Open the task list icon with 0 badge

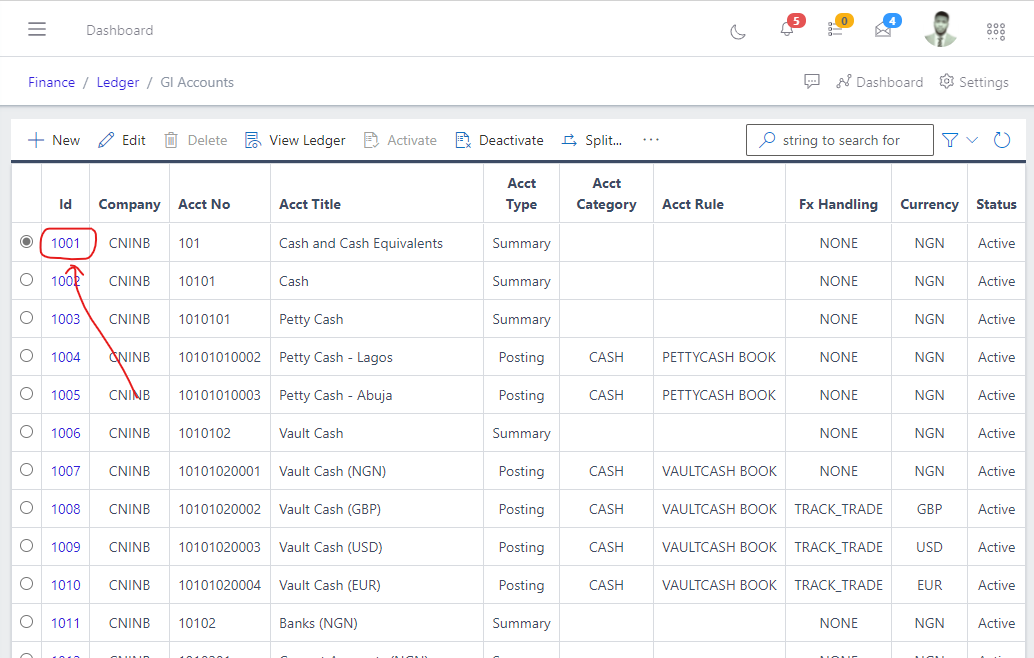coord(835,30)
